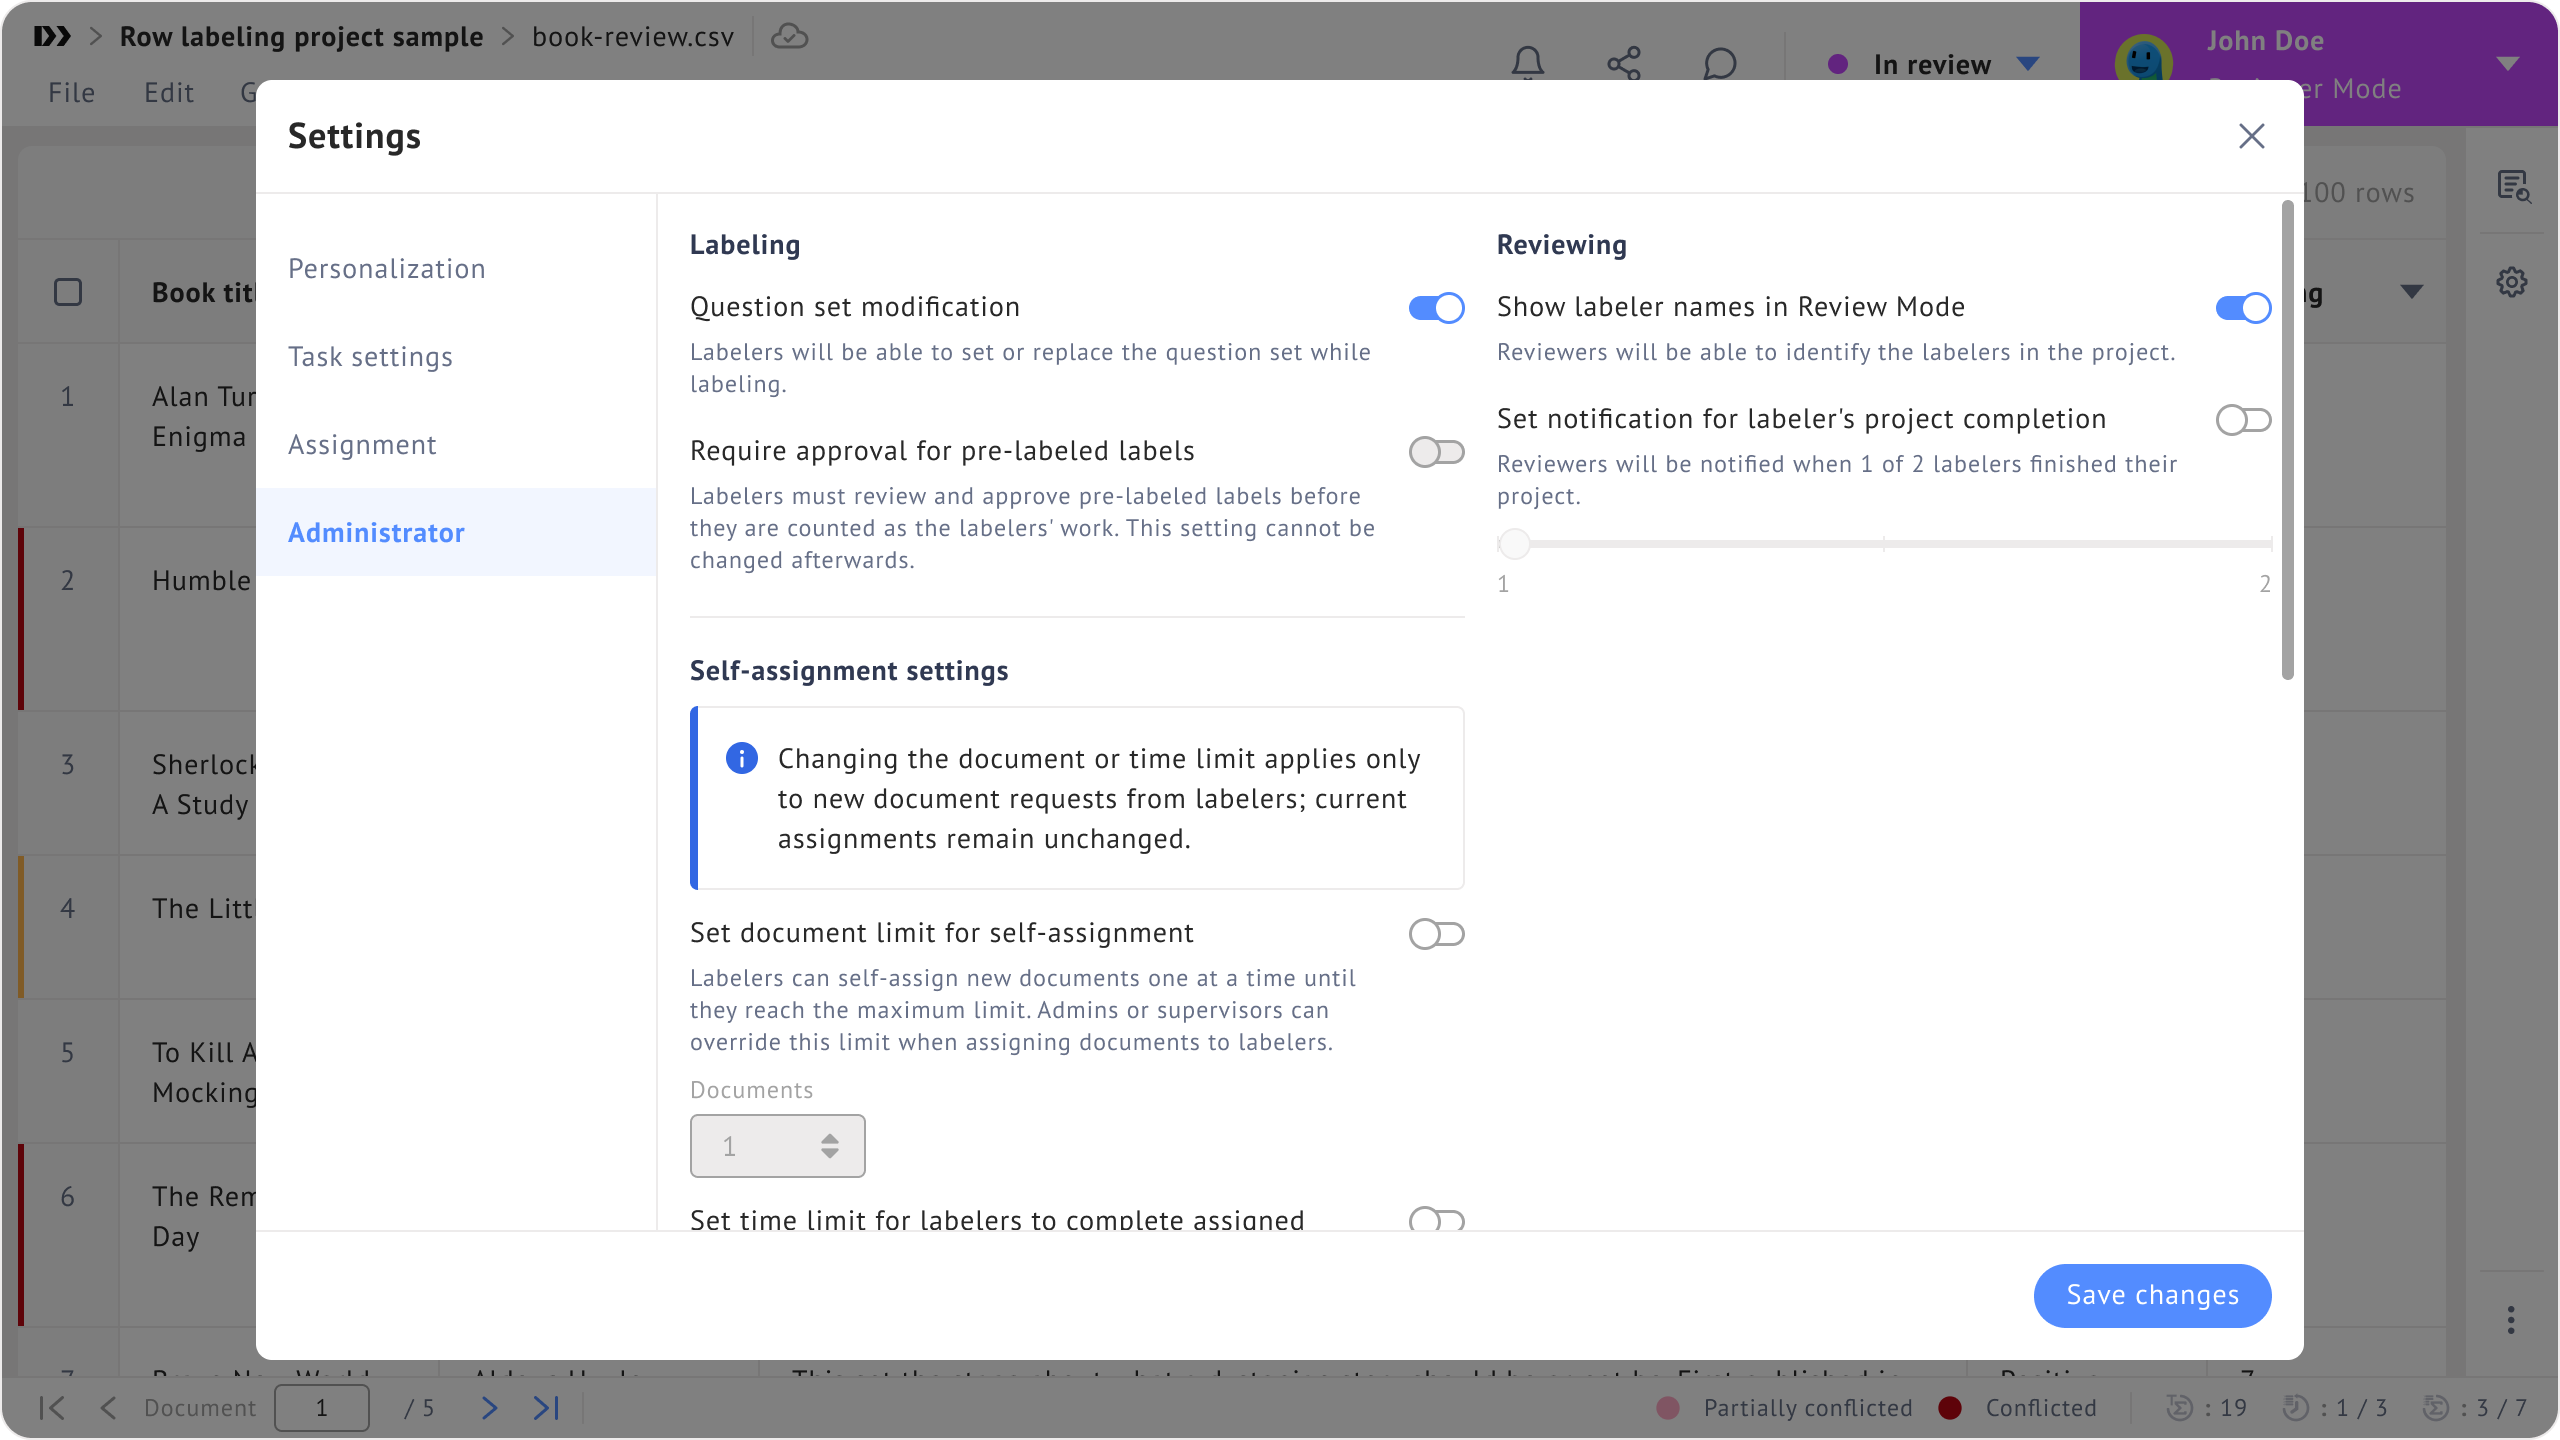
Task: Open the three-dot more options icon
Action: click(2511, 1320)
